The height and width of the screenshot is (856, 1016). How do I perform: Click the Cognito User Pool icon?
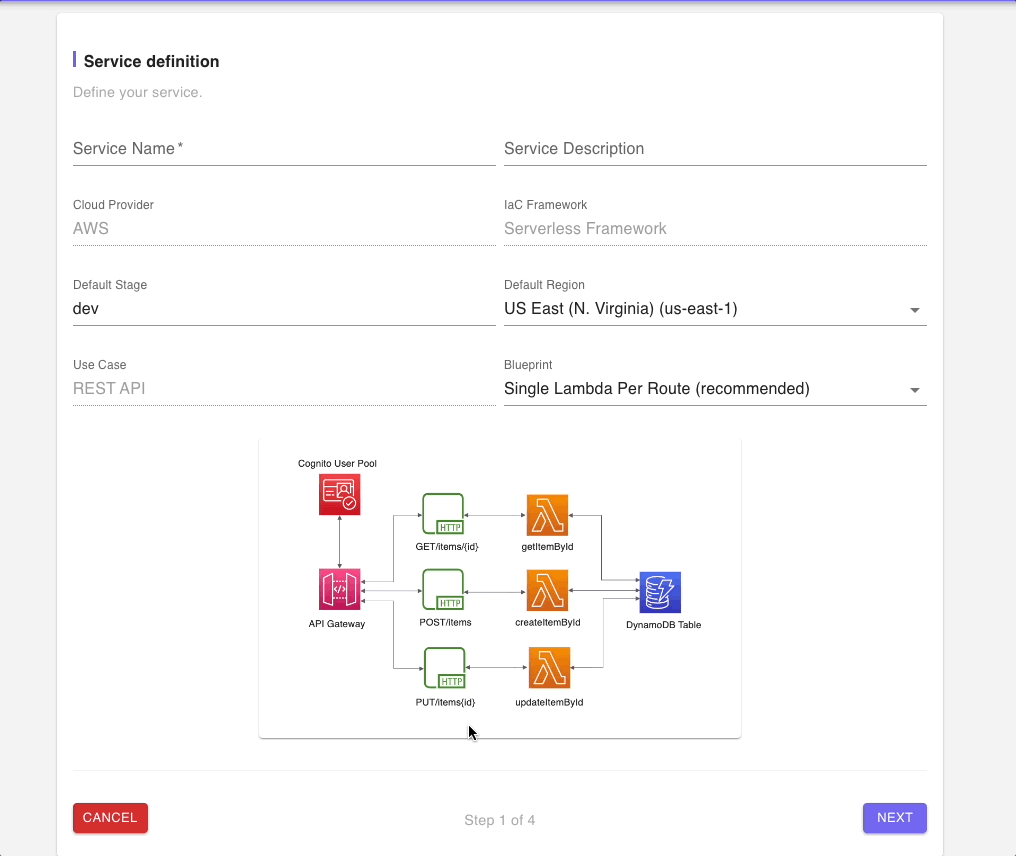340,494
